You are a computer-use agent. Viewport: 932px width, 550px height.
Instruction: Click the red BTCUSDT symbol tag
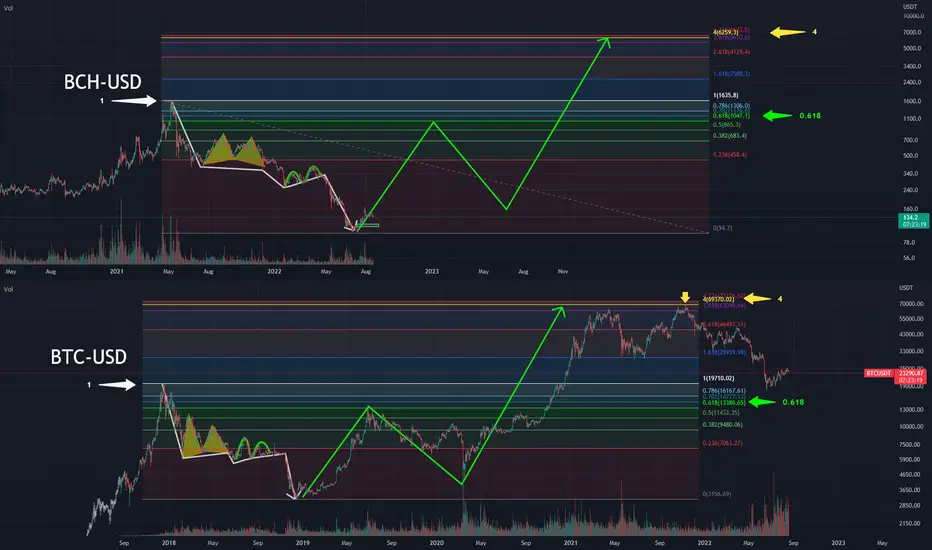point(879,373)
